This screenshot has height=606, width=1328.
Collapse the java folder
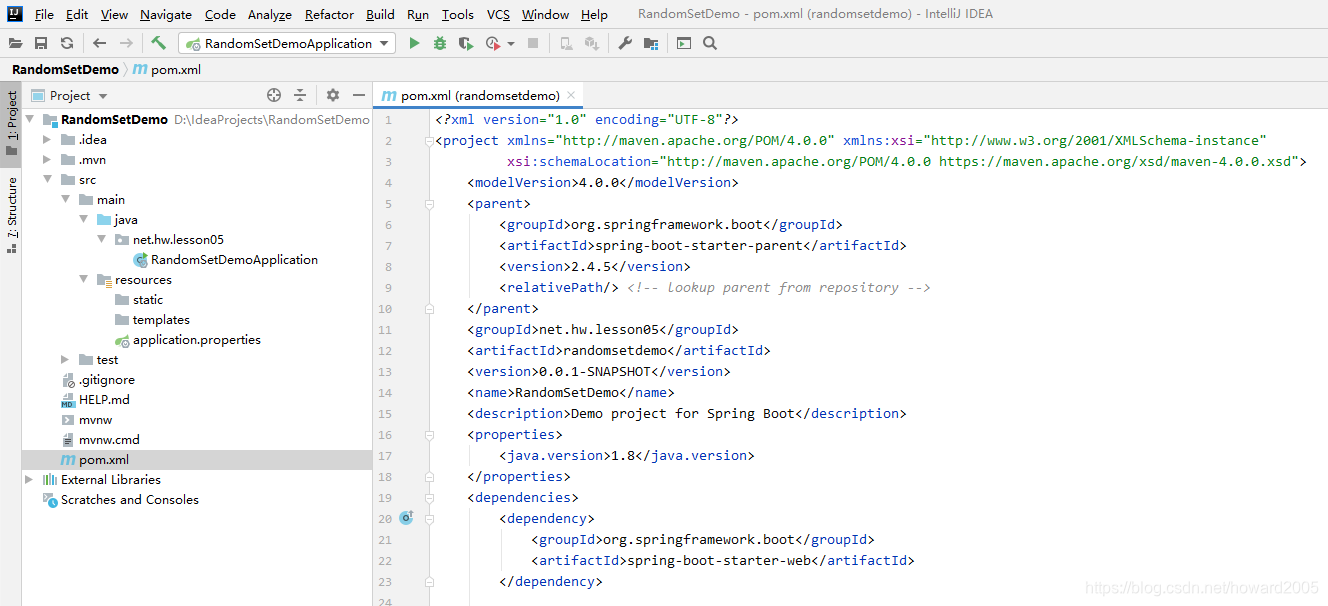(x=84, y=219)
